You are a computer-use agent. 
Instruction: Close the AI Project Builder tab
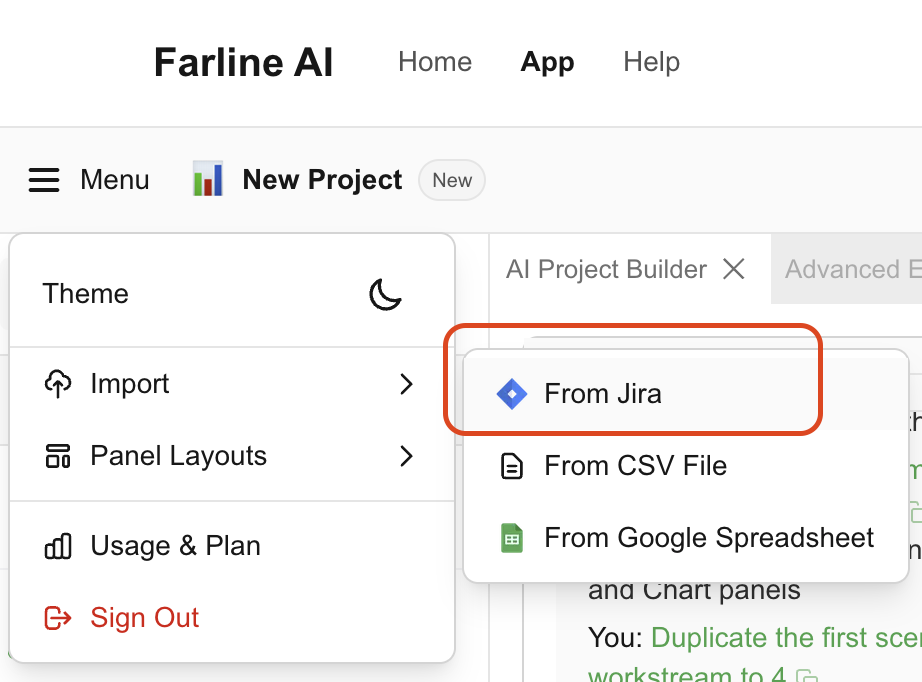(x=734, y=269)
